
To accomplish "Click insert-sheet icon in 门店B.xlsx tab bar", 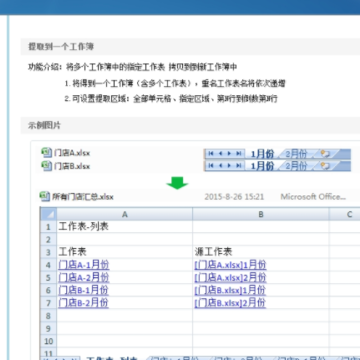I will (325, 166).
